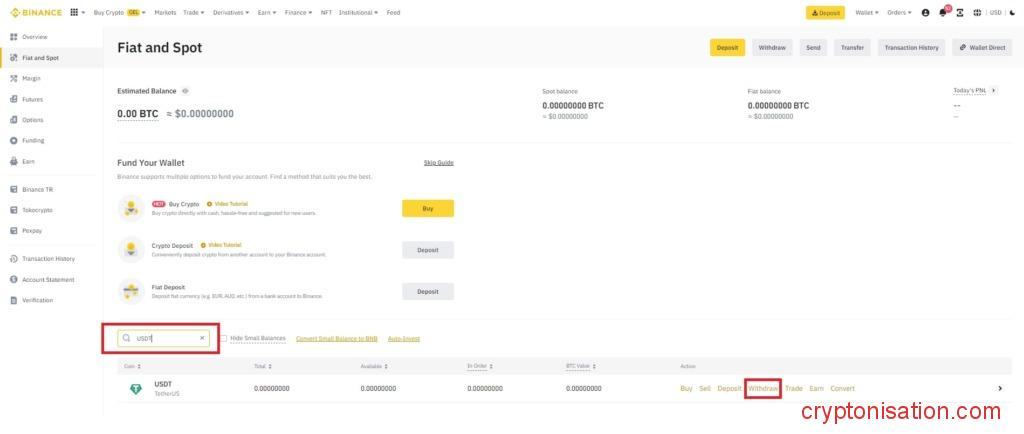Clear the USDT search with X icon
Image resolution: width=1024 pixels, height=434 pixels.
(x=202, y=338)
